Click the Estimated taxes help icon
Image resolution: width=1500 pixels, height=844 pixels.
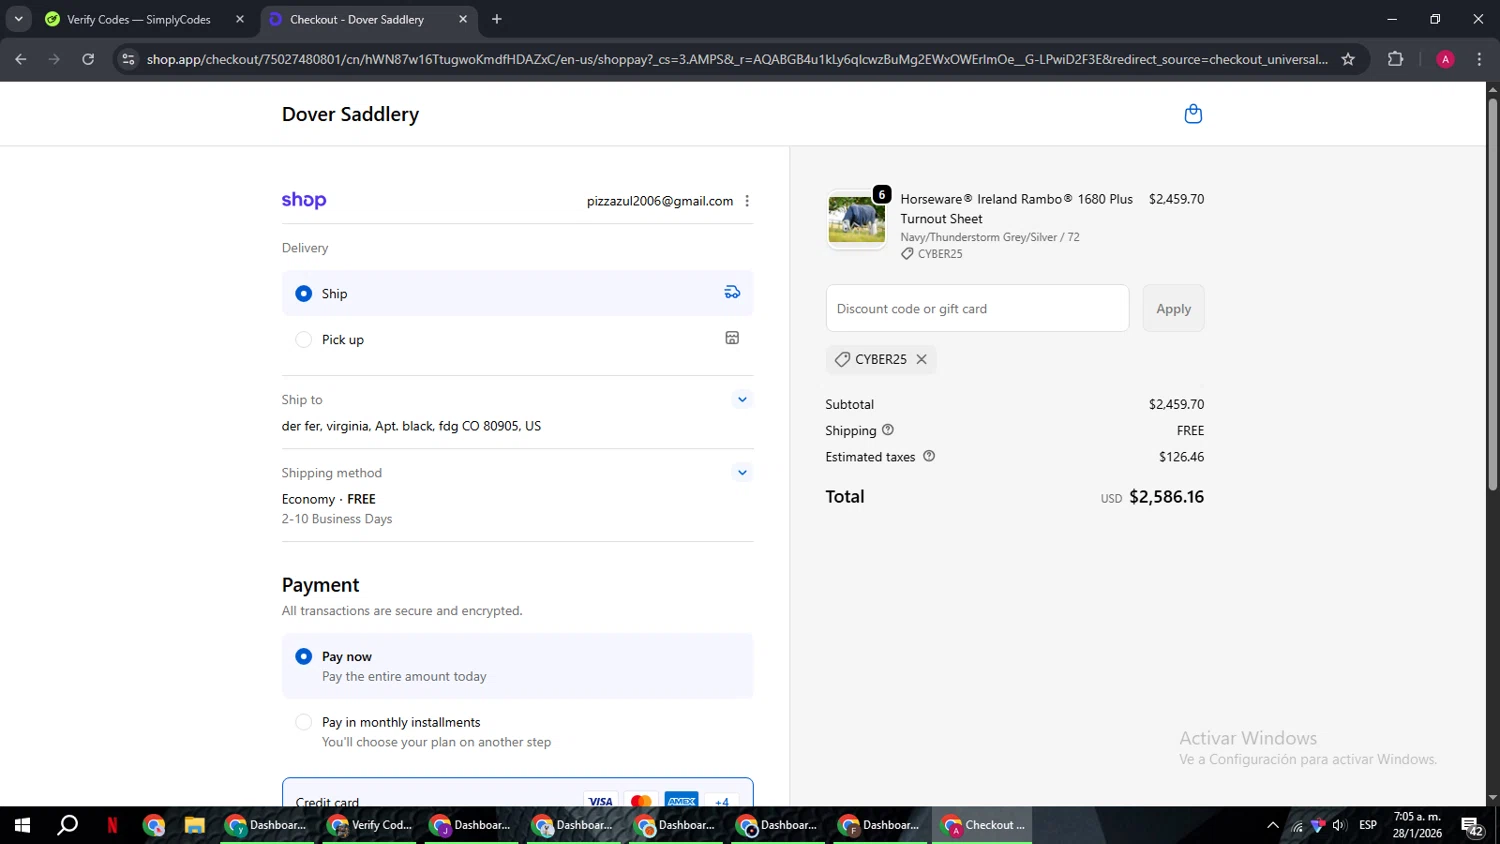pyautogui.click(x=929, y=456)
